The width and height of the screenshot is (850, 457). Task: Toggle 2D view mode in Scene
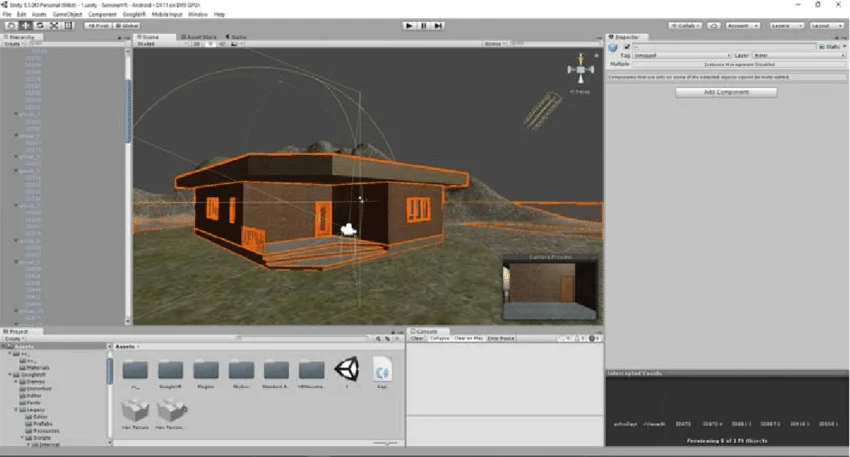197,43
